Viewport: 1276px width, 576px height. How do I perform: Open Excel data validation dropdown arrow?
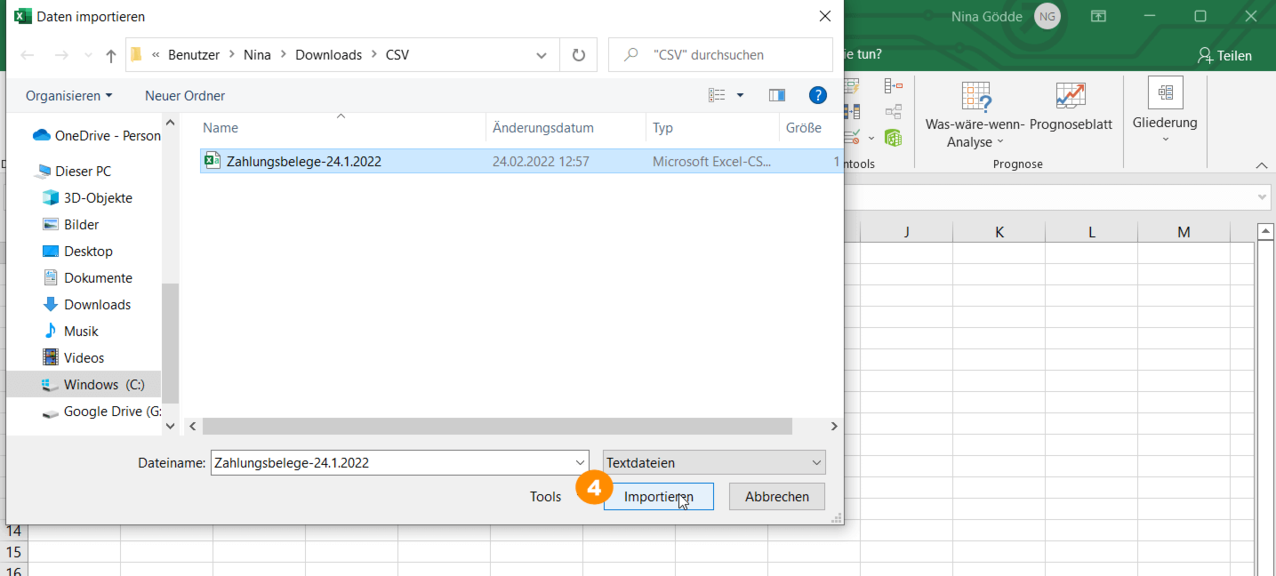point(871,138)
